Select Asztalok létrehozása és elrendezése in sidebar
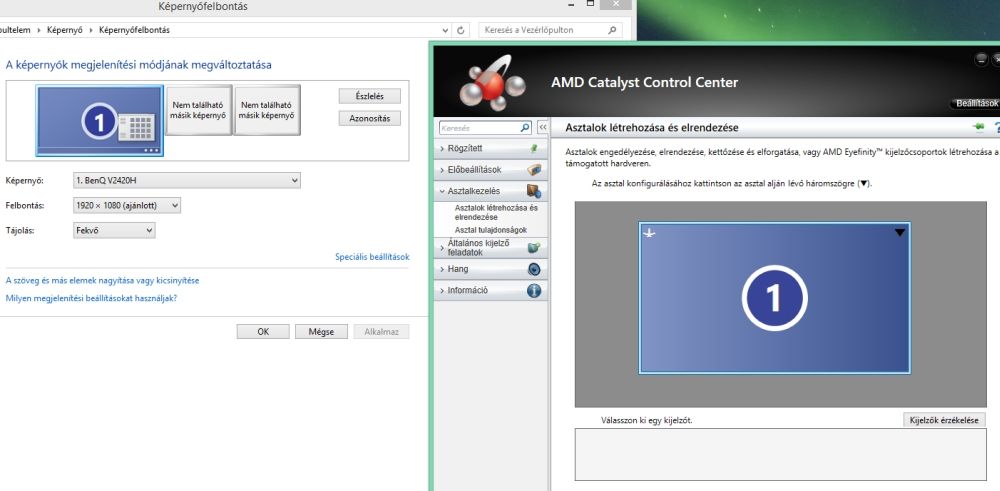Image resolution: width=1000 pixels, height=491 pixels. pyautogui.click(x=496, y=212)
